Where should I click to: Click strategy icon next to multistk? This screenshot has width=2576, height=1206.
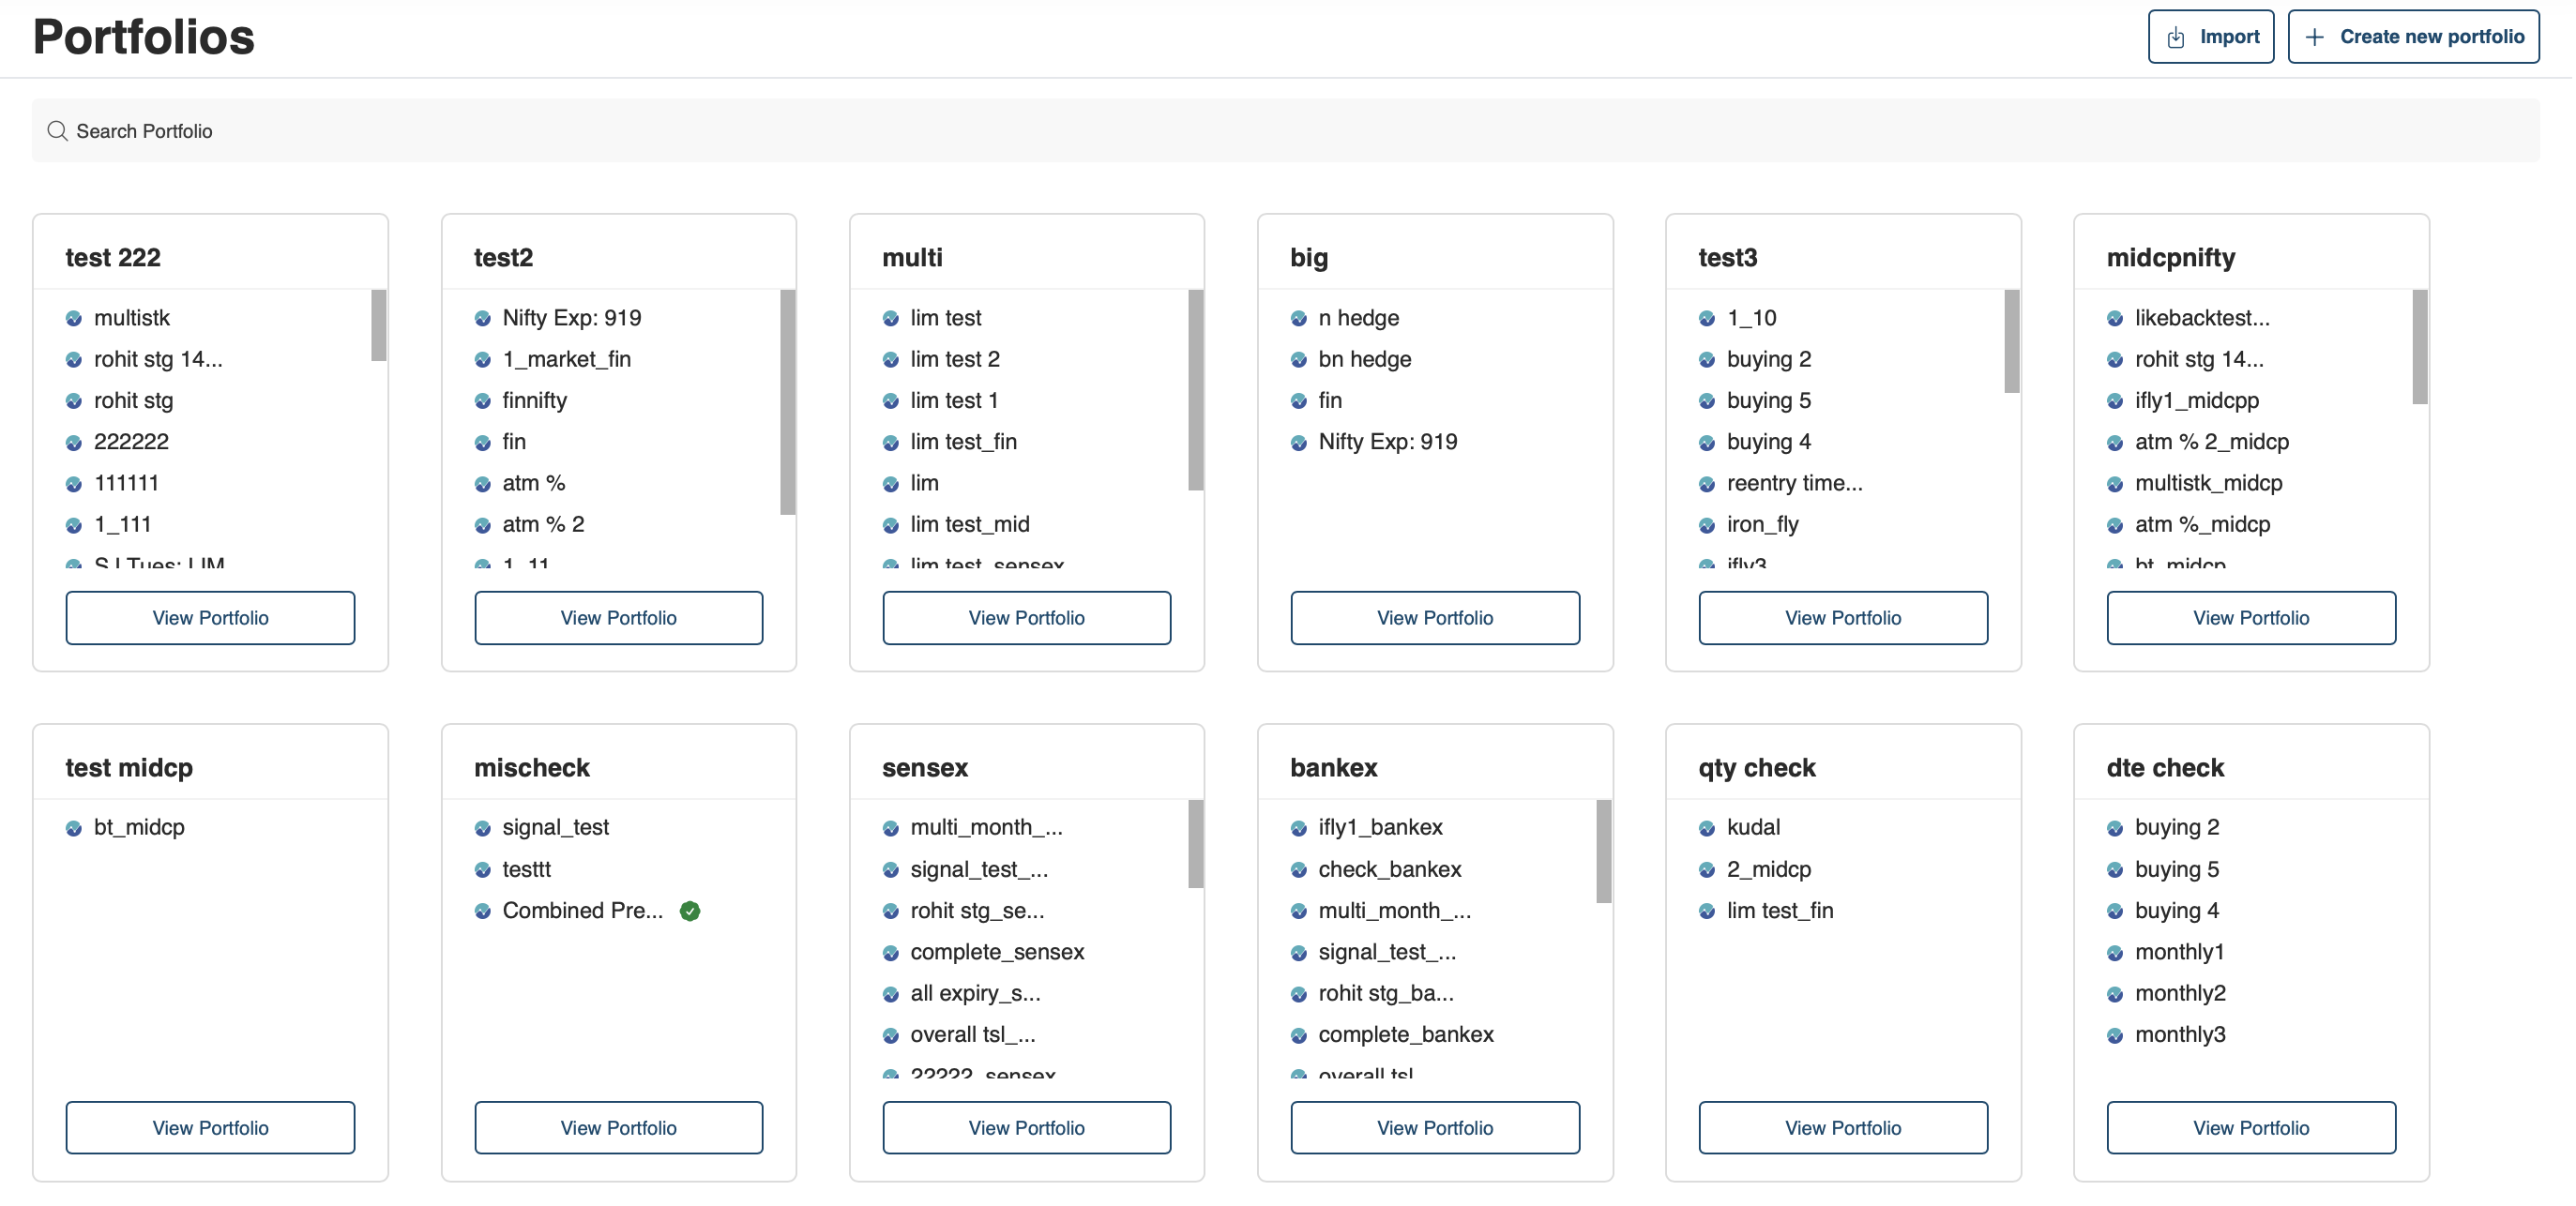point(74,318)
